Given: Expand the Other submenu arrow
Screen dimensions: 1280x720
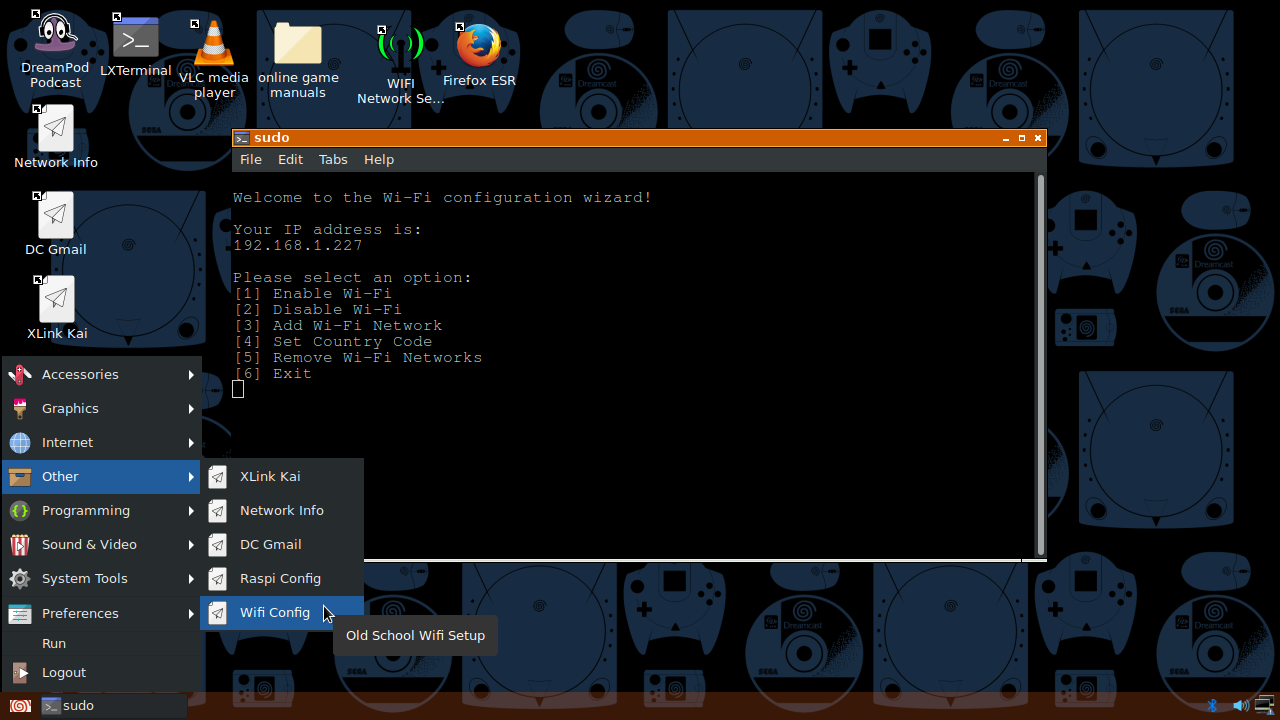Looking at the screenshot, I should (x=191, y=477).
